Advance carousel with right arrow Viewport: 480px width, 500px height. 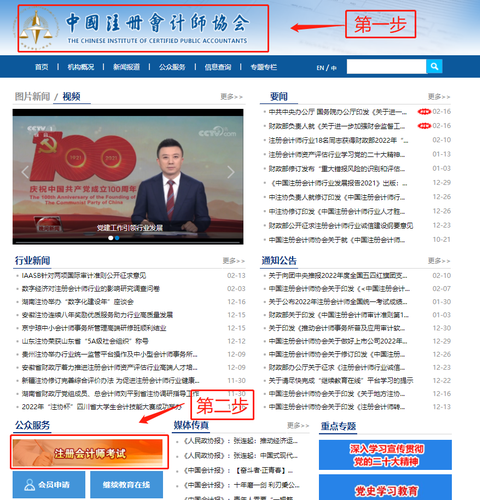coord(231,172)
